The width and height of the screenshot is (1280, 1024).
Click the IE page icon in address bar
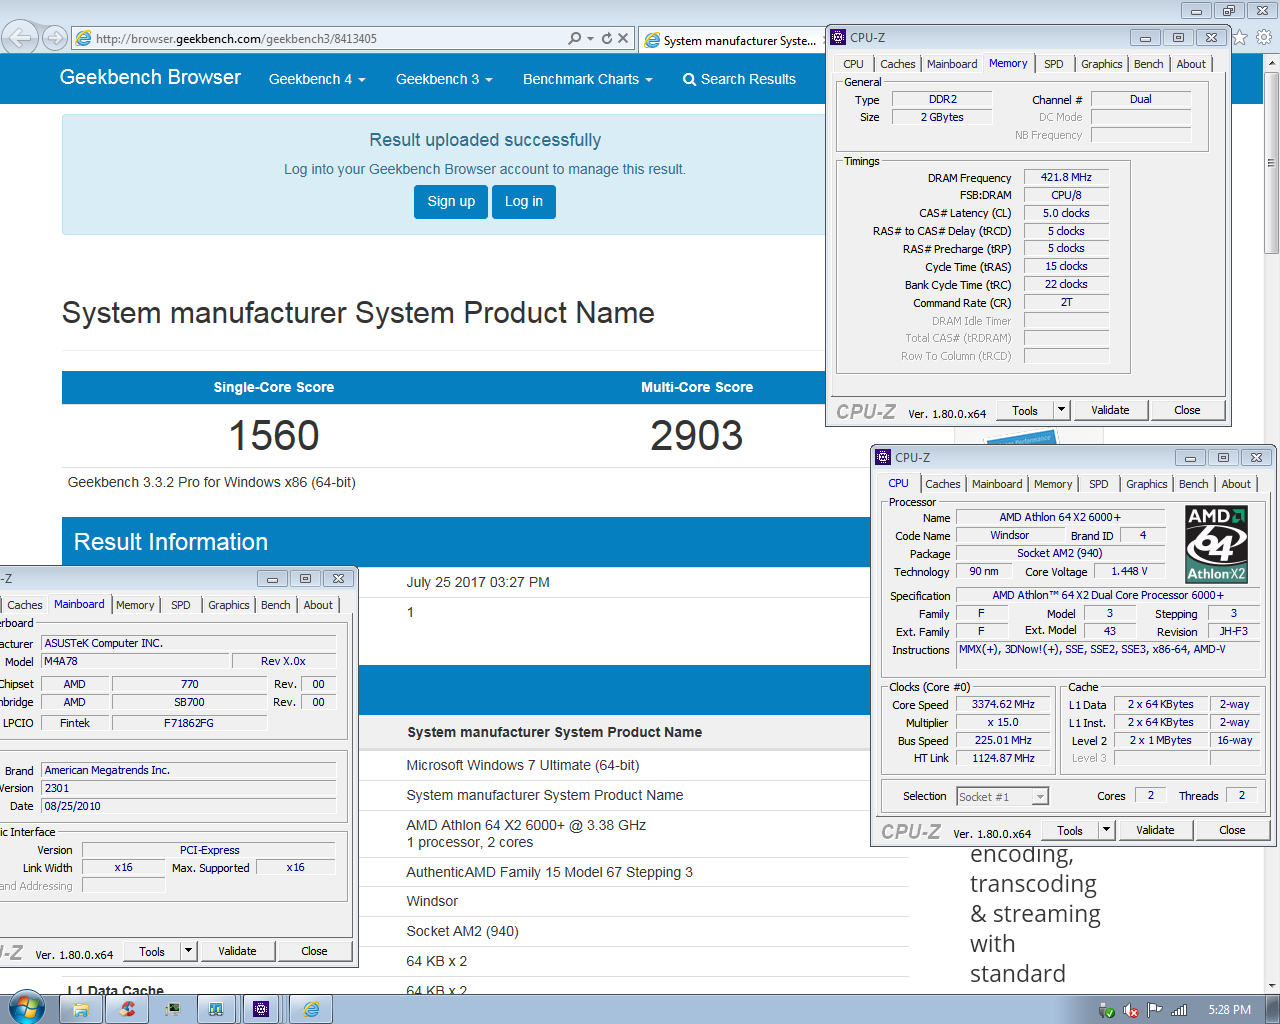[x=84, y=38]
